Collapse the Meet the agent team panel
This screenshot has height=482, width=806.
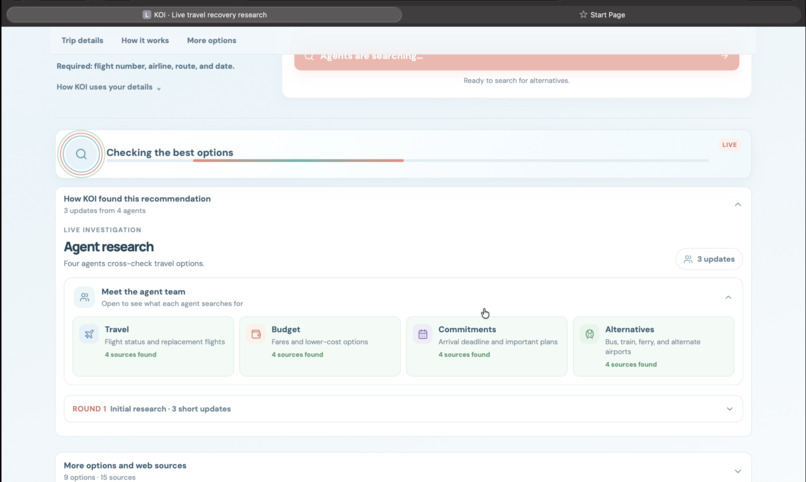coord(728,298)
